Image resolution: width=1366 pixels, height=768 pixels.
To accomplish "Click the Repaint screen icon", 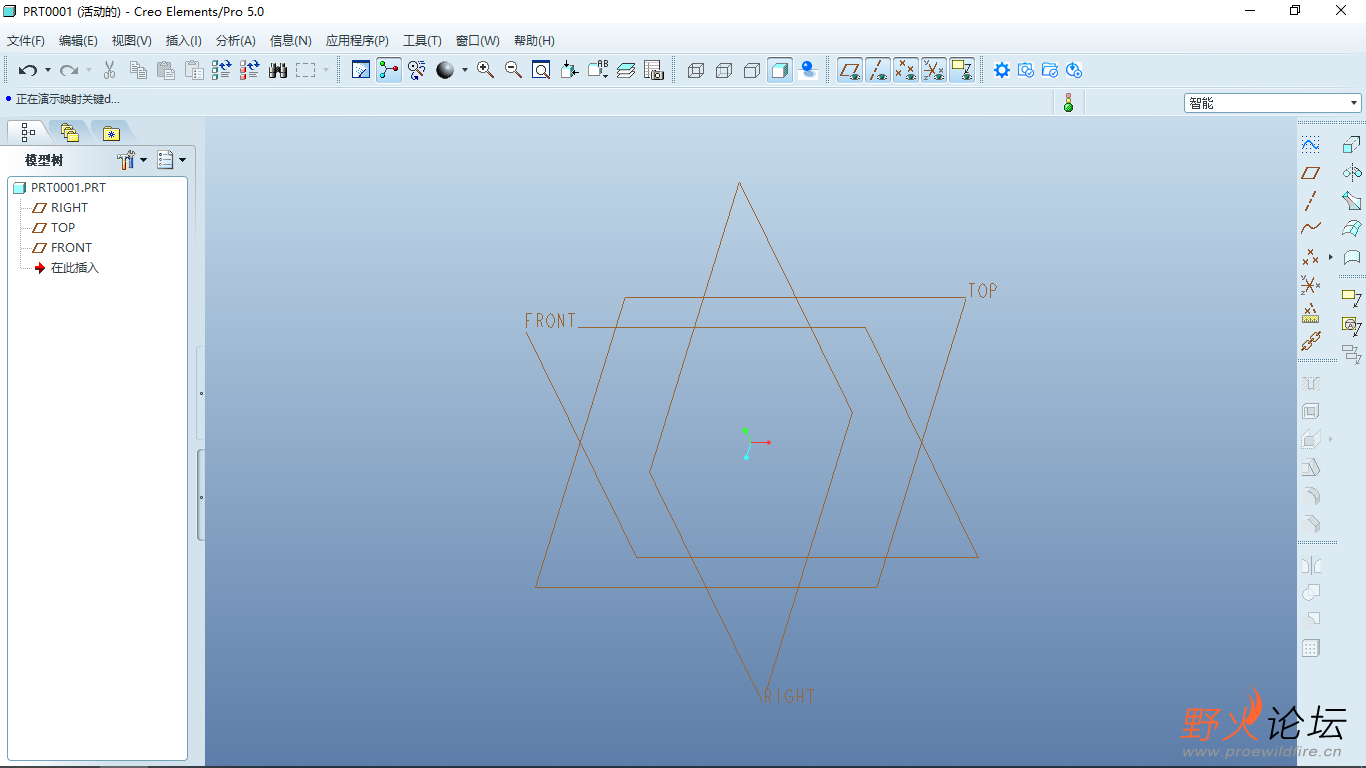I will [x=361, y=70].
